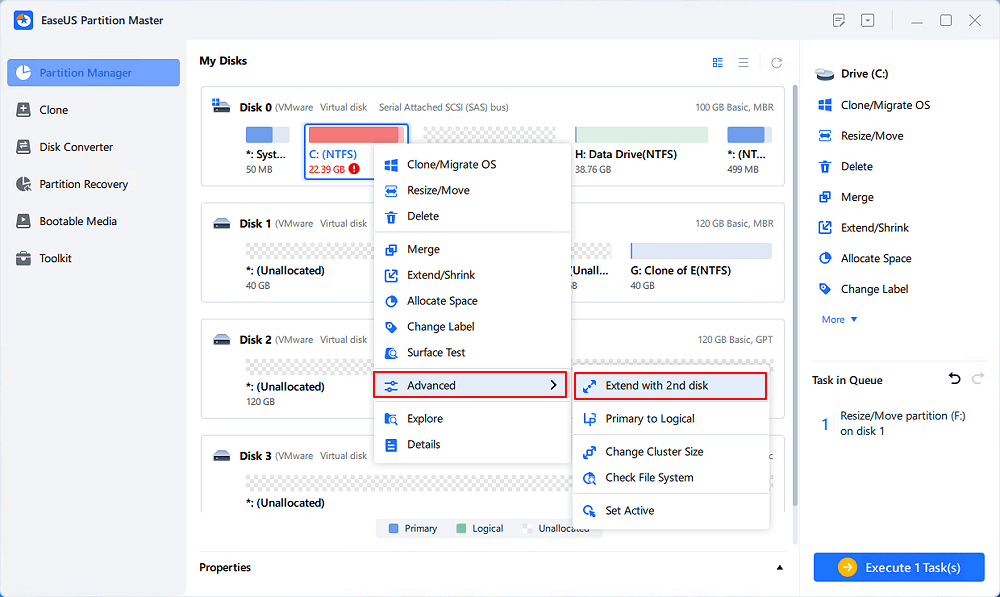Select Partition Recovery in the sidebar

(x=84, y=184)
